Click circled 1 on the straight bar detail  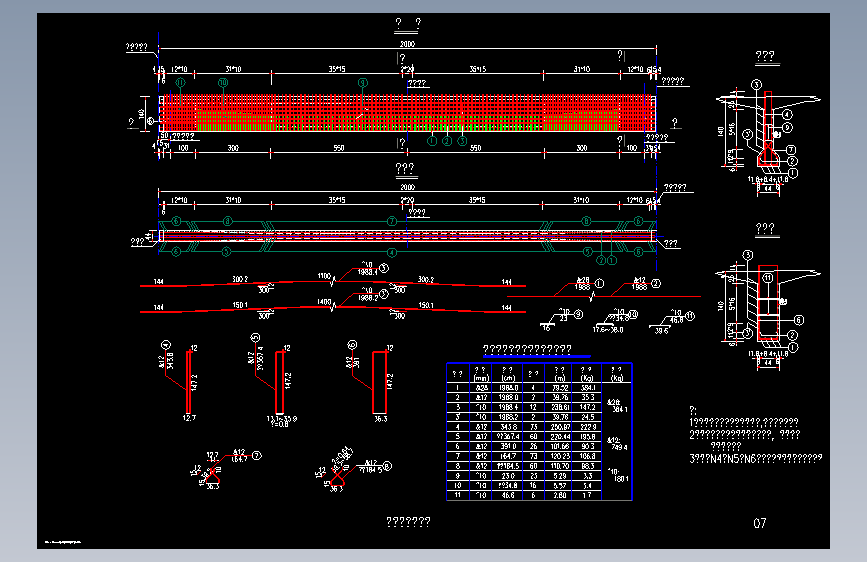[599, 284]
